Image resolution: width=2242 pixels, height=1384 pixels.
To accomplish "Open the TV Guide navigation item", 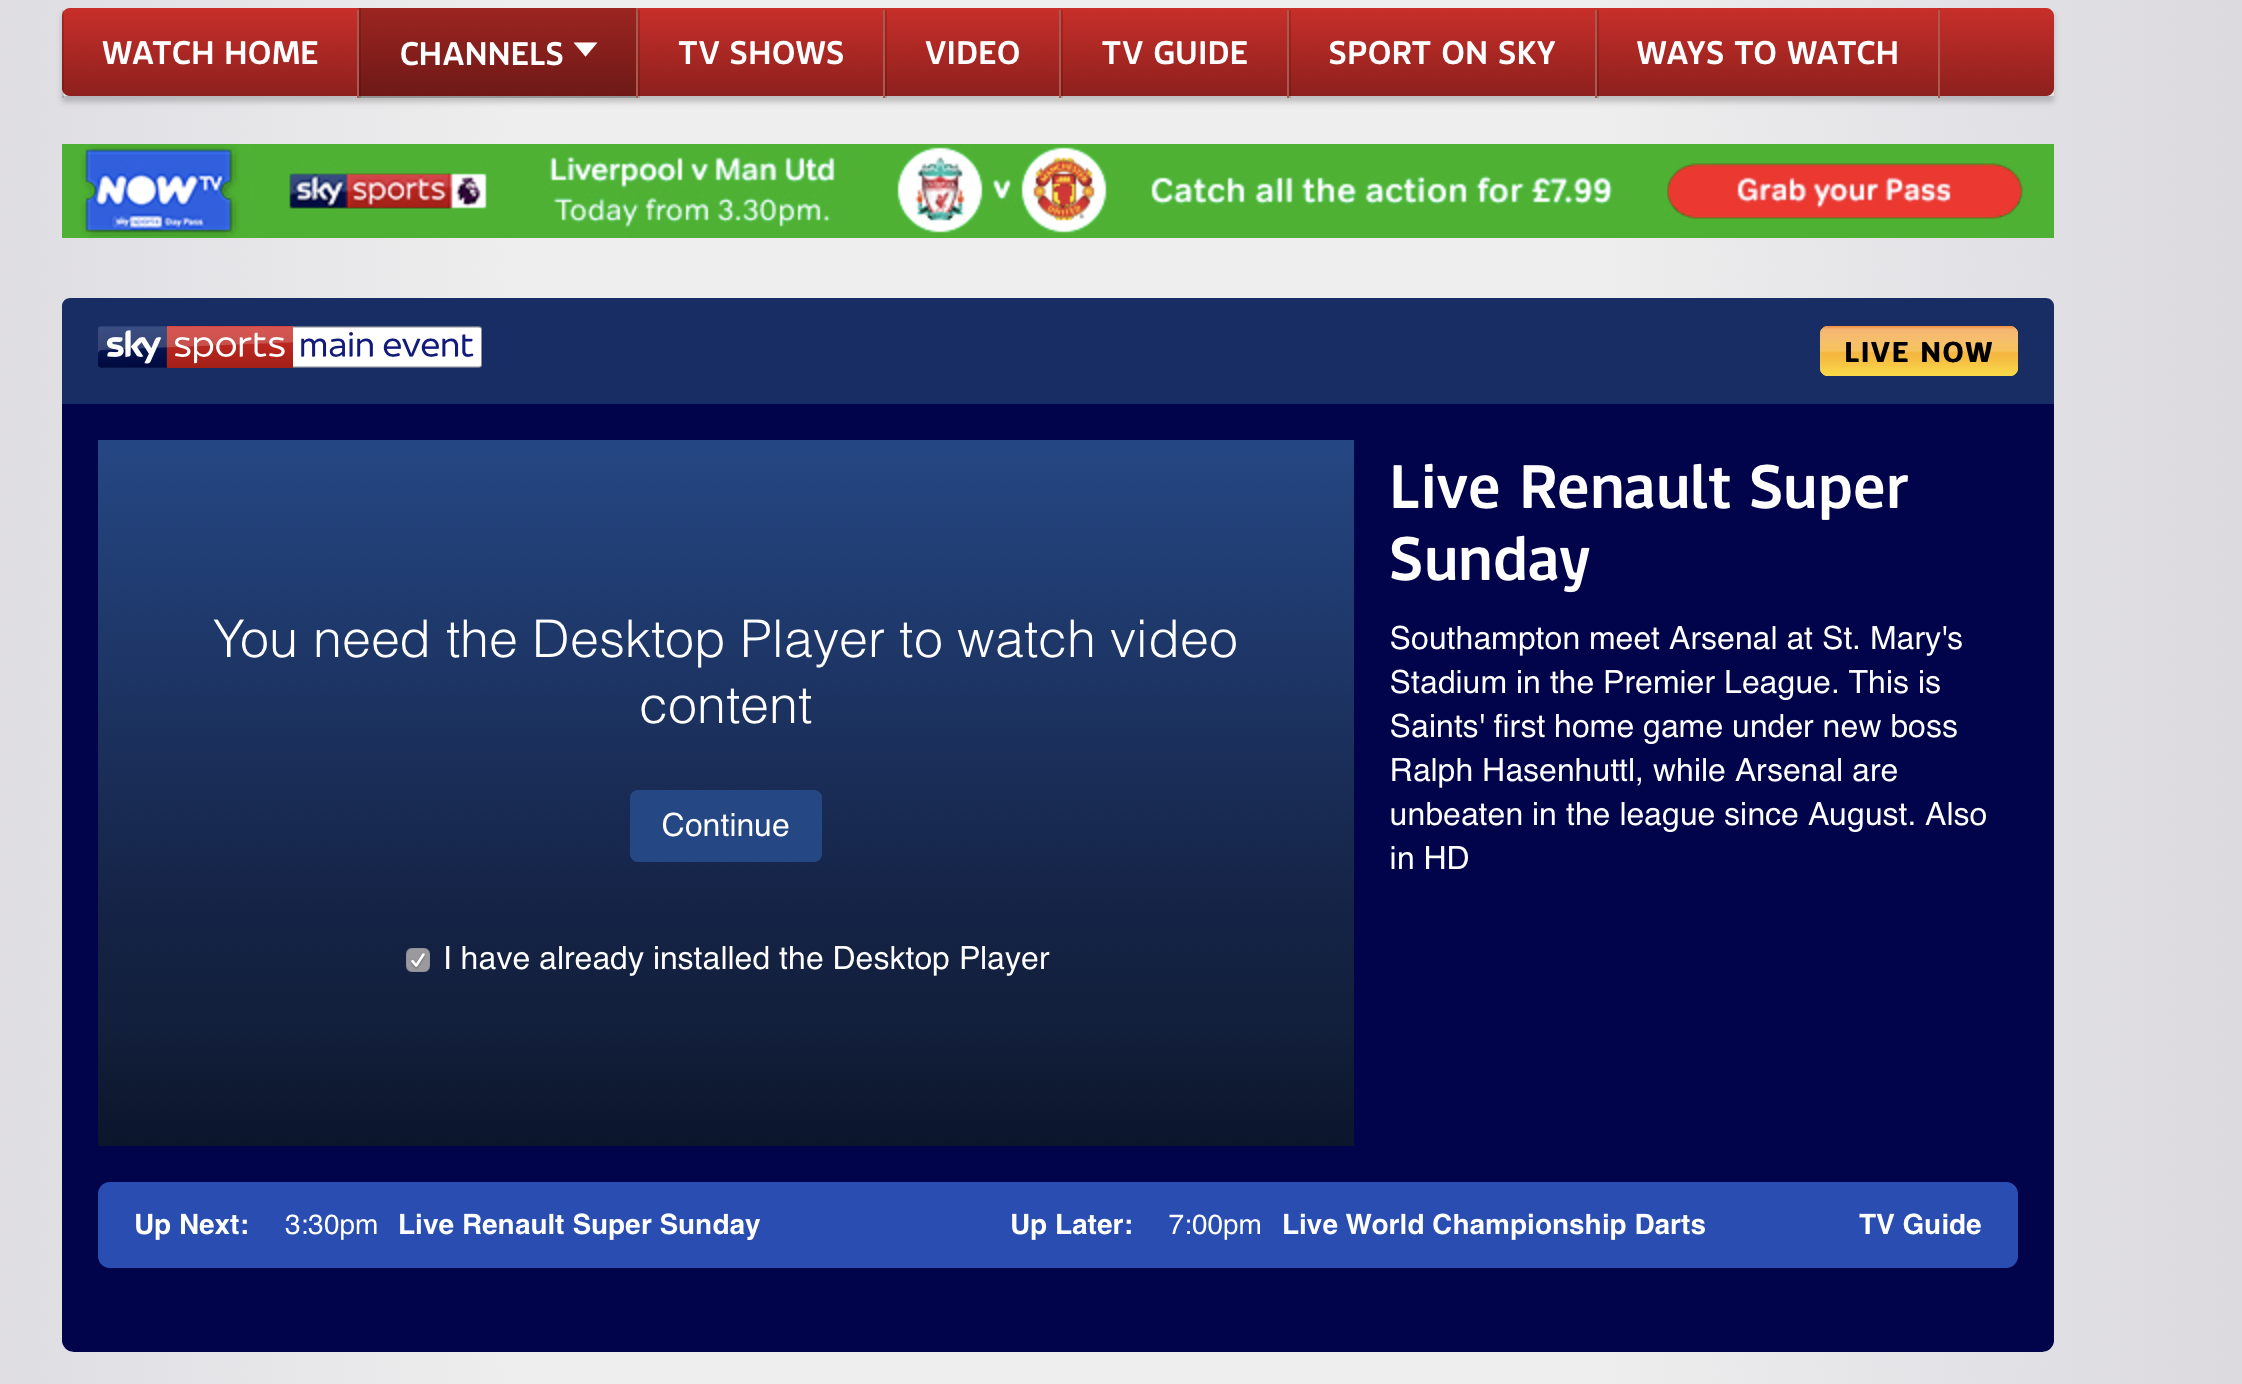I will (x=1174, y=53).
